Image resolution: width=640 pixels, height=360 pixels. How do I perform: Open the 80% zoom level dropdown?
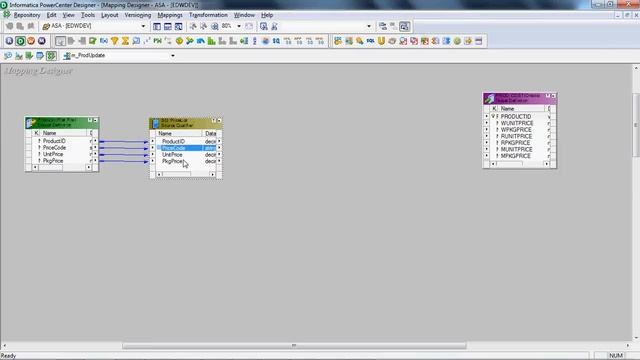coord(239,26)
